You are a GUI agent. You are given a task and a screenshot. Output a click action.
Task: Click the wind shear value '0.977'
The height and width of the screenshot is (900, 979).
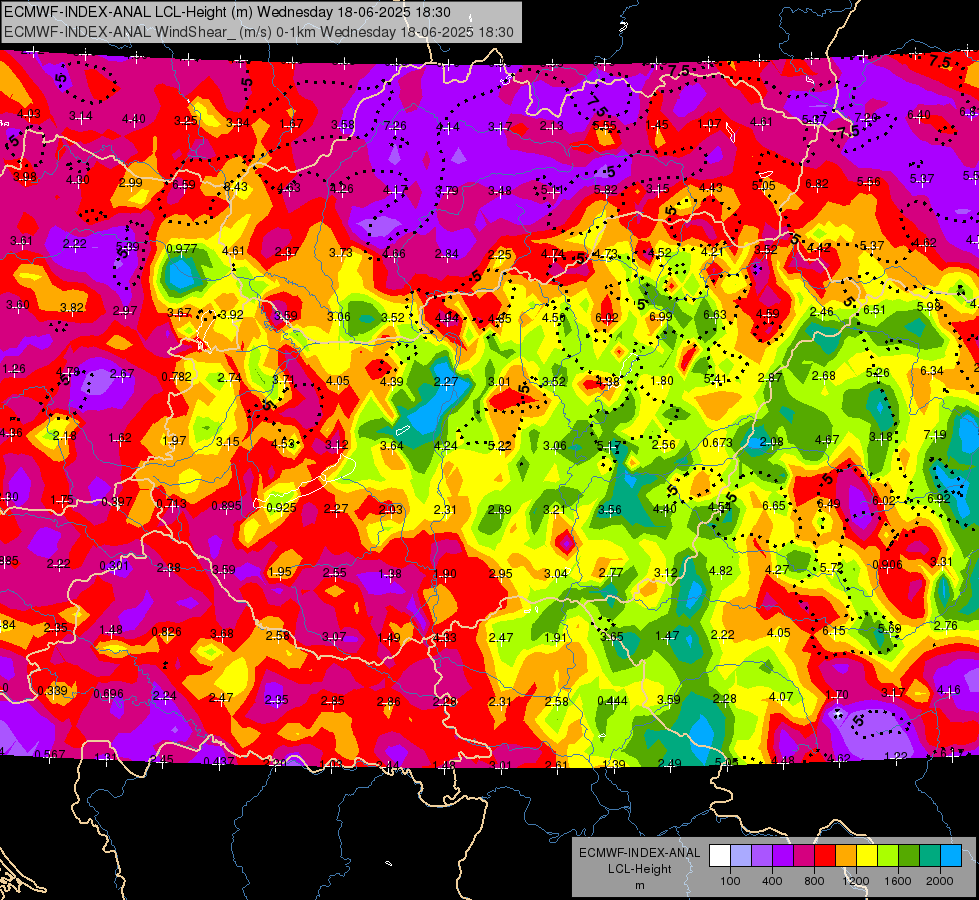coord(182,249)
